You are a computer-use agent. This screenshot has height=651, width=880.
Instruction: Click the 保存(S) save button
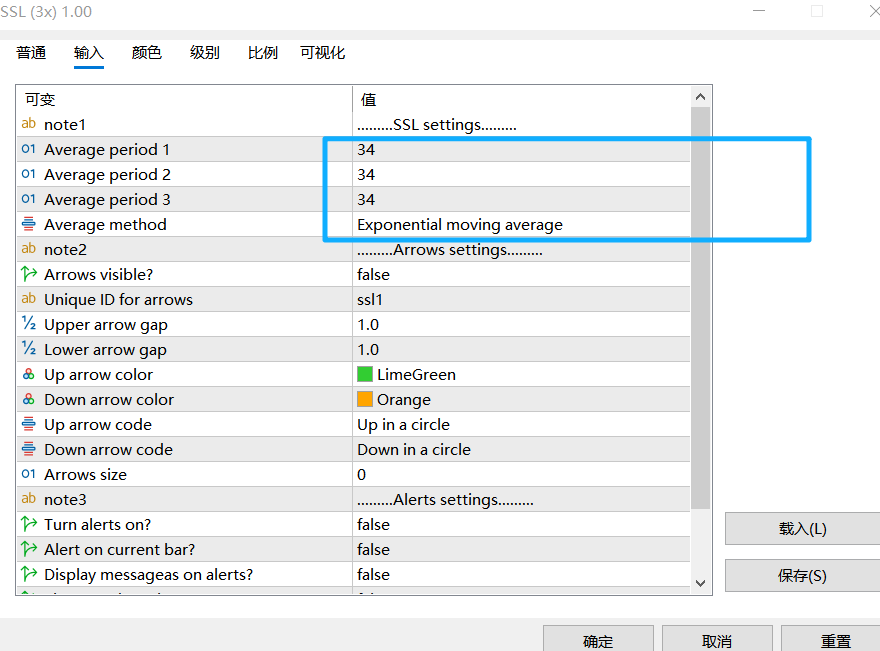(803, 575)
